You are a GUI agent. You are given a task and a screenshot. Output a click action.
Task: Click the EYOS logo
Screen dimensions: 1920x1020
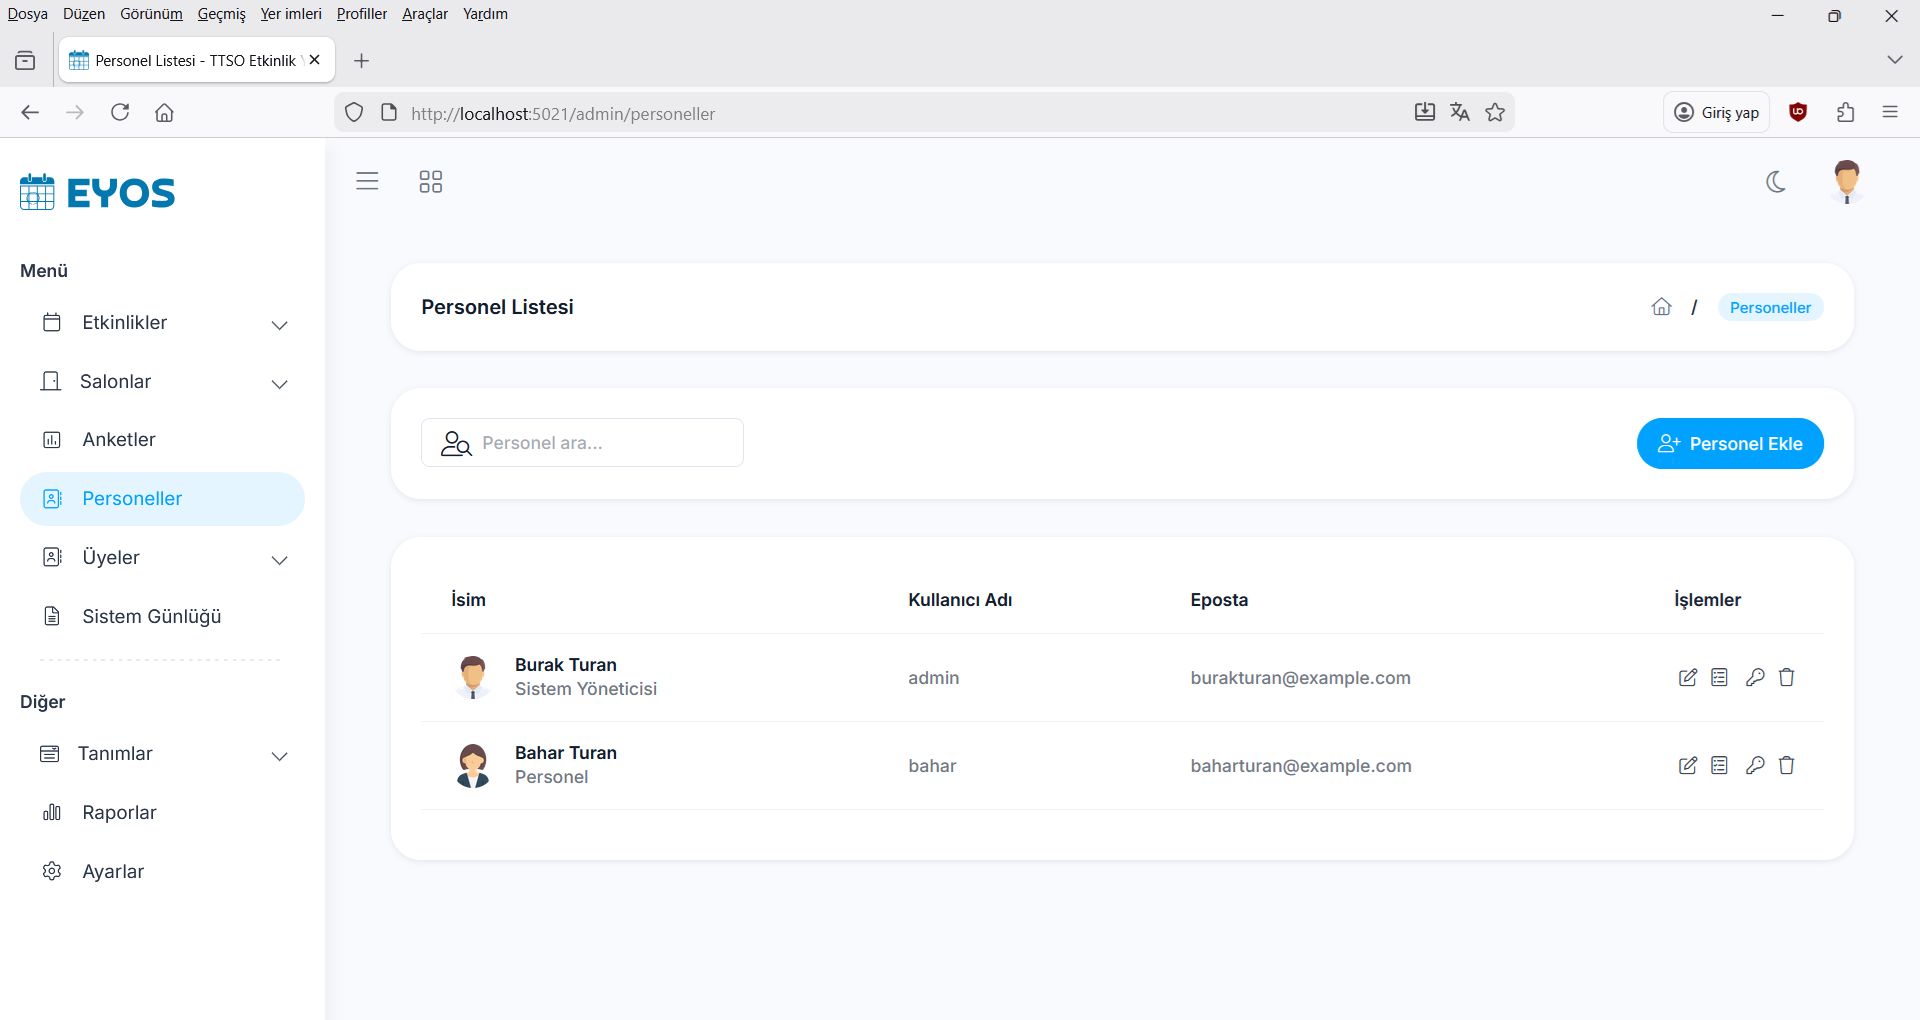click(98, 192)
